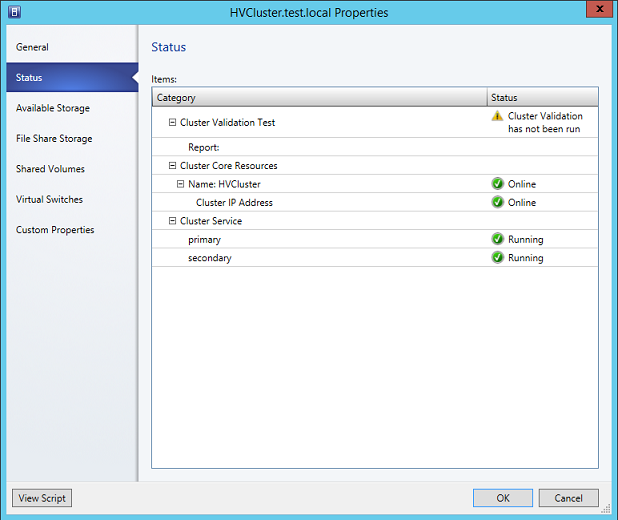618x520 pixels.
Task: Select the Virtual Switches page
Action: [x=49, y=199]
